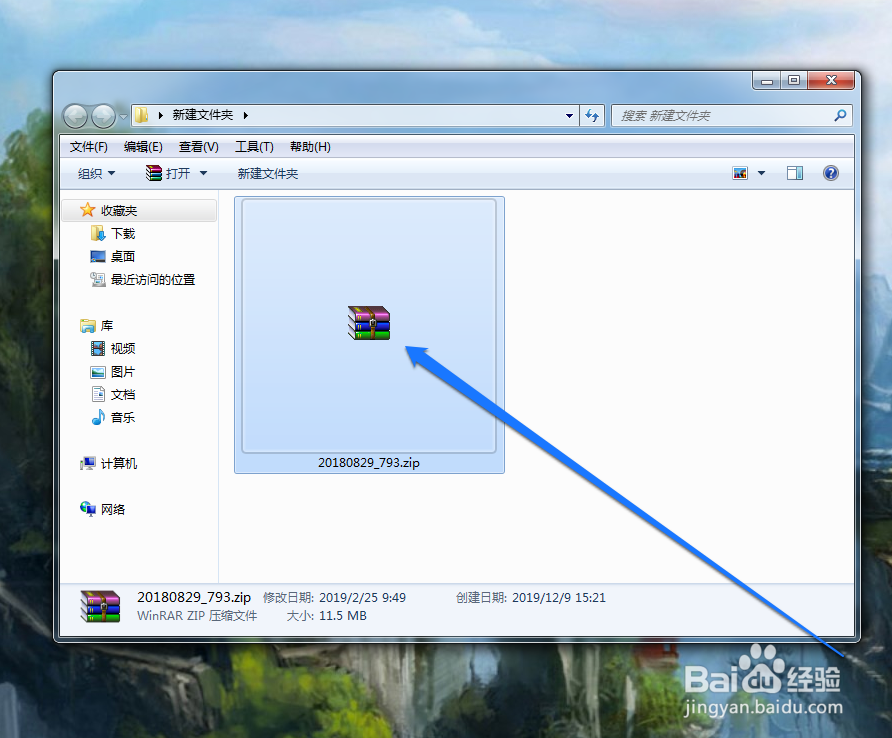The width and height of the screenshot is (892, 738).
Task: Select 新建文件夹 breadcrumb in address bar
Action: click(203, 115)
